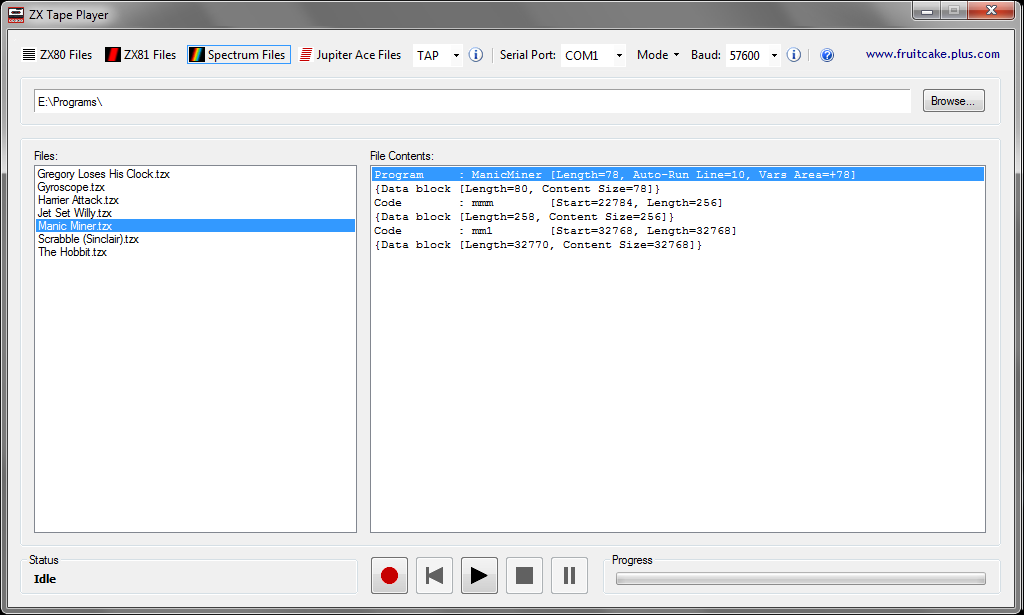Click the info icon next to TAP dropdown
Viewport: 1024px width, 615px height.
(x=476, y=55)
